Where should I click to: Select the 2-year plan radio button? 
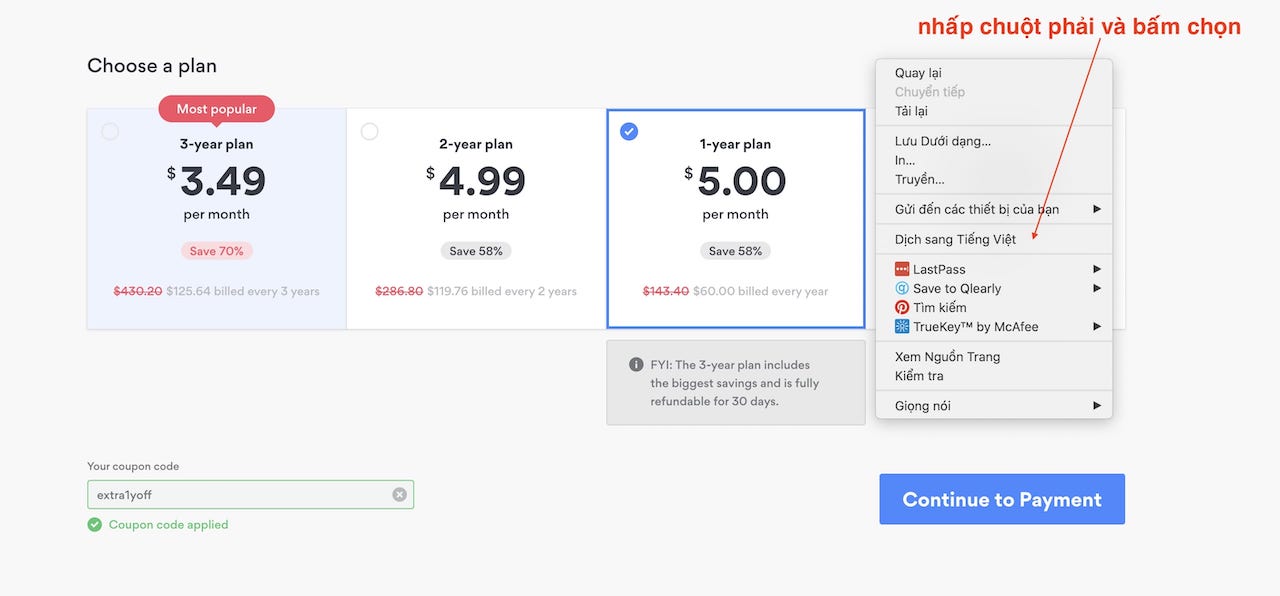pyautogui.click(x=370, y=132)
